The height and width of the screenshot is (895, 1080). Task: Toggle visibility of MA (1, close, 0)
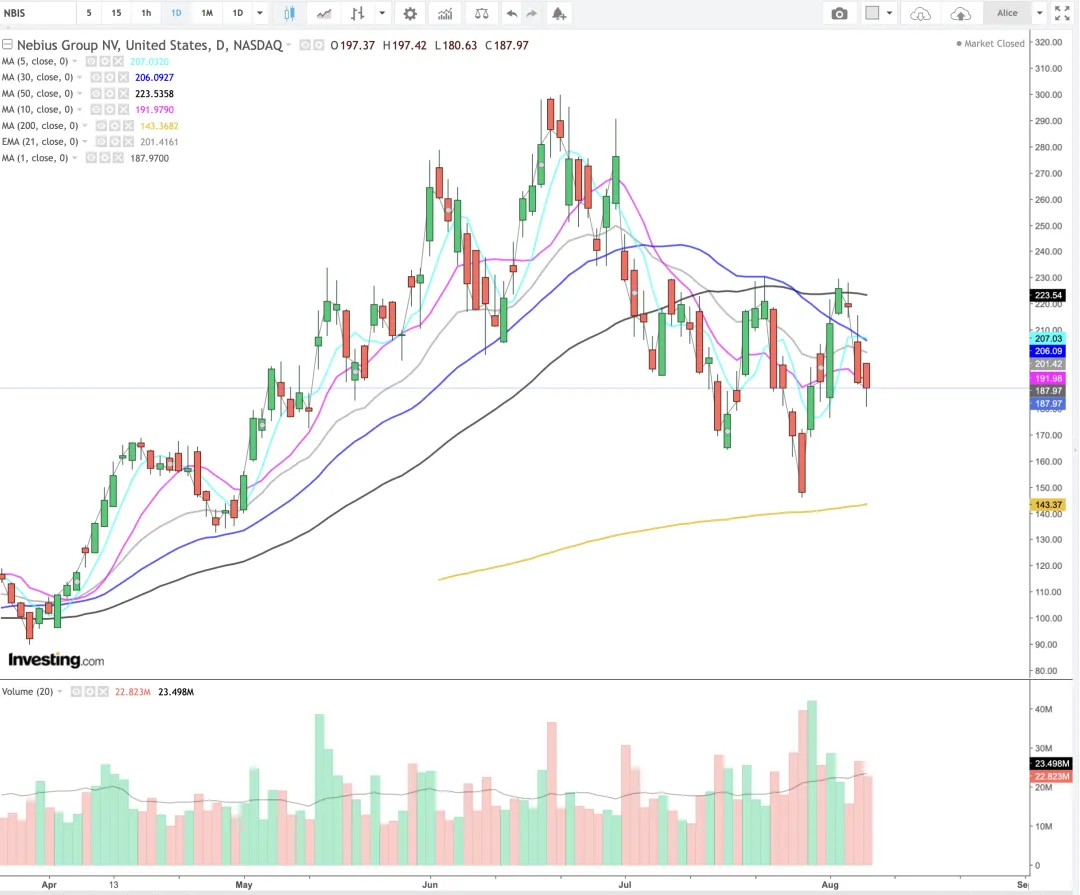tap(91, 158)
